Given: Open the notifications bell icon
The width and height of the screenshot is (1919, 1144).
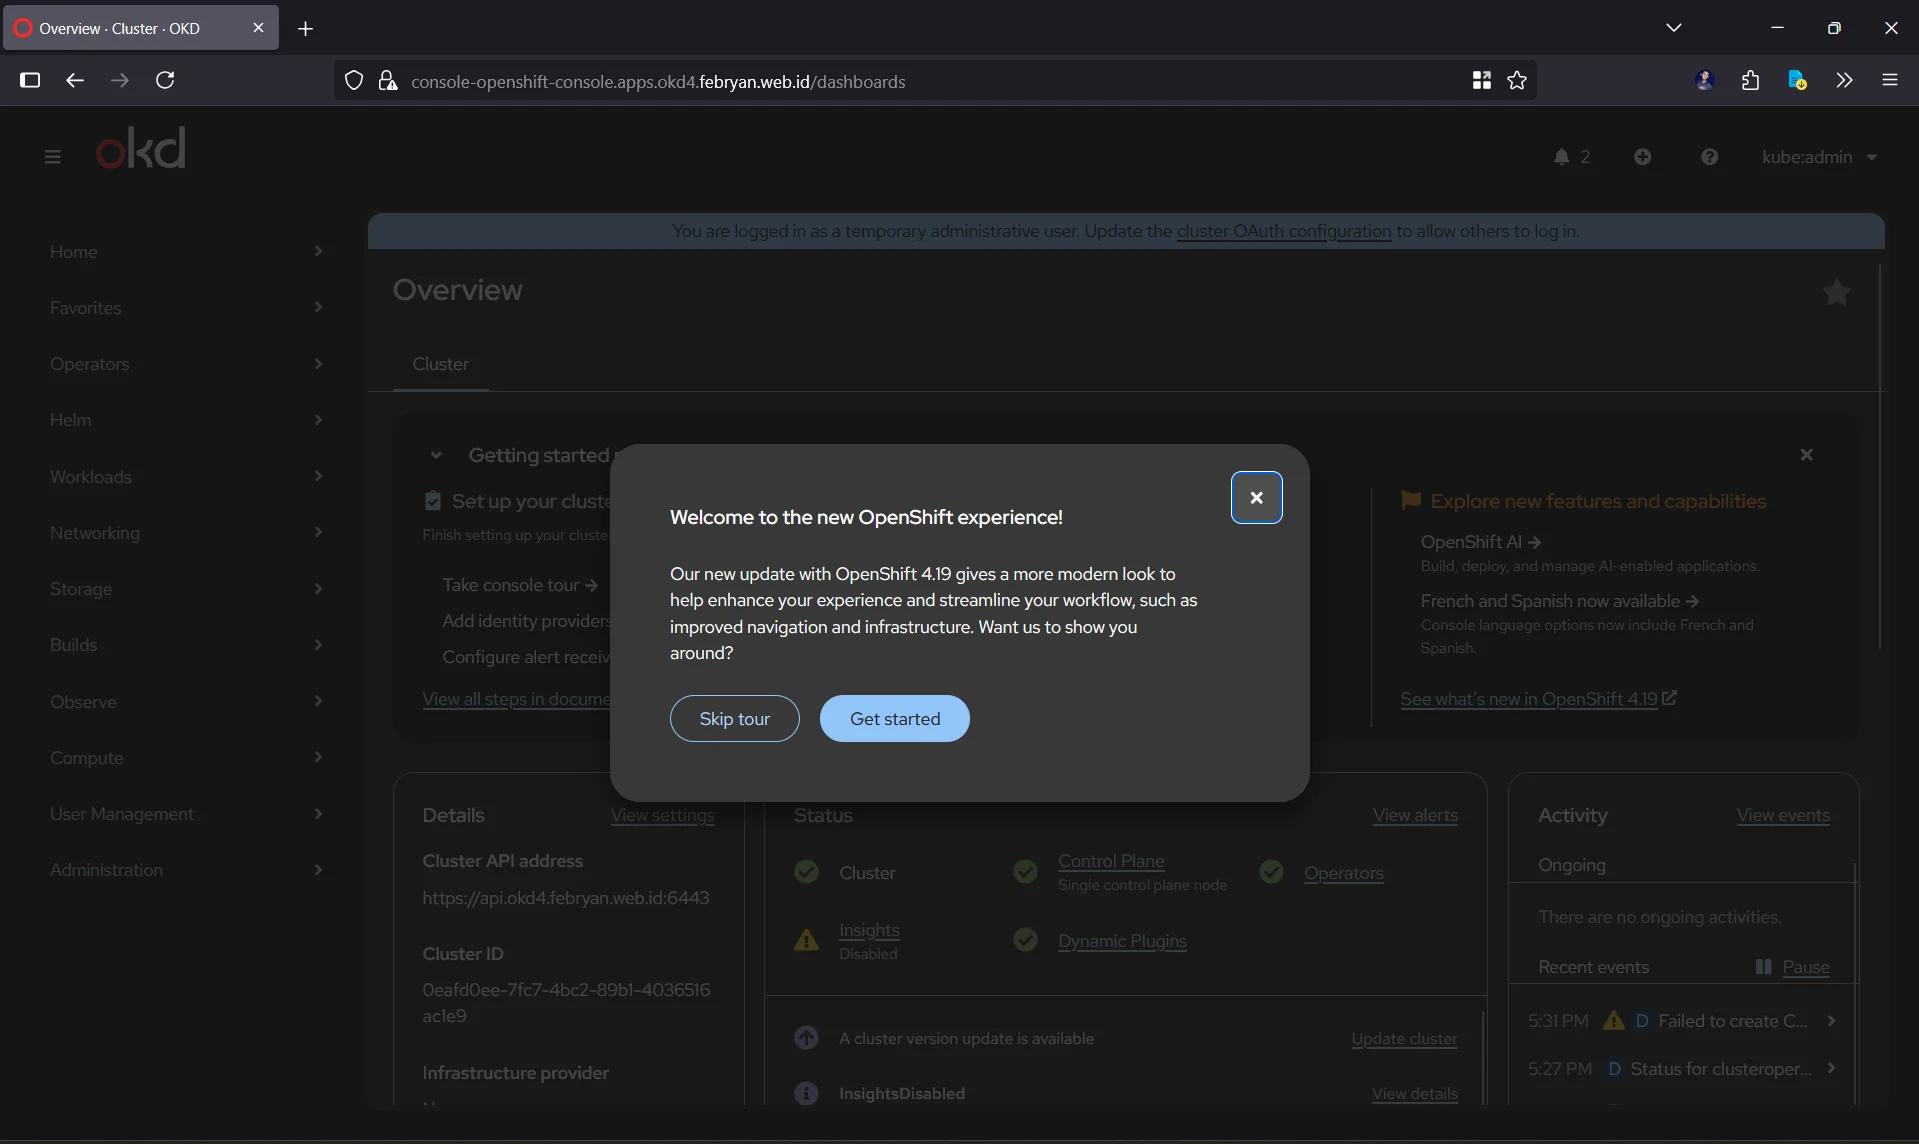Looking at the screenshot, I should point(1561,157).
